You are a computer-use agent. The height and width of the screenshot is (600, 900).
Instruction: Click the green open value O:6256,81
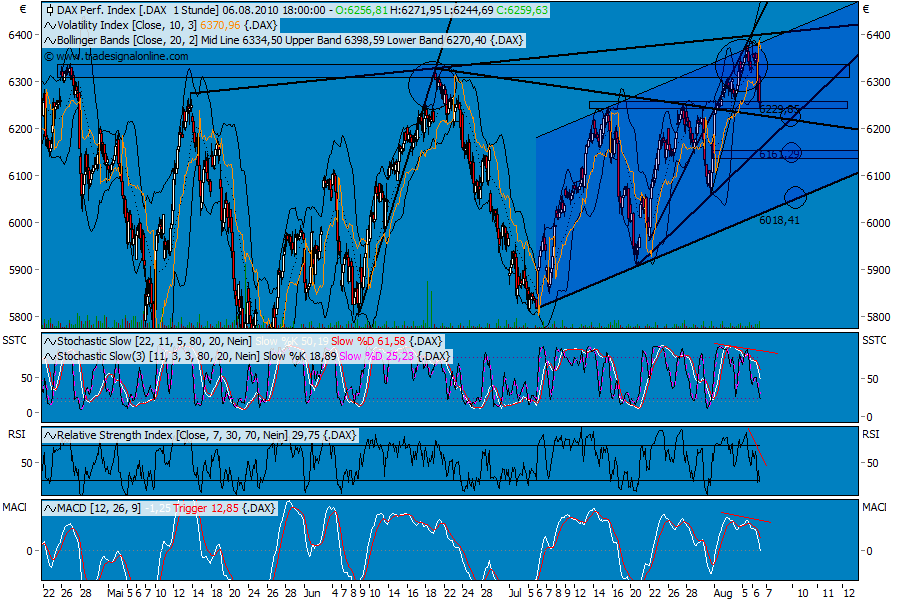pyautogui.click(x=362, y=10)
